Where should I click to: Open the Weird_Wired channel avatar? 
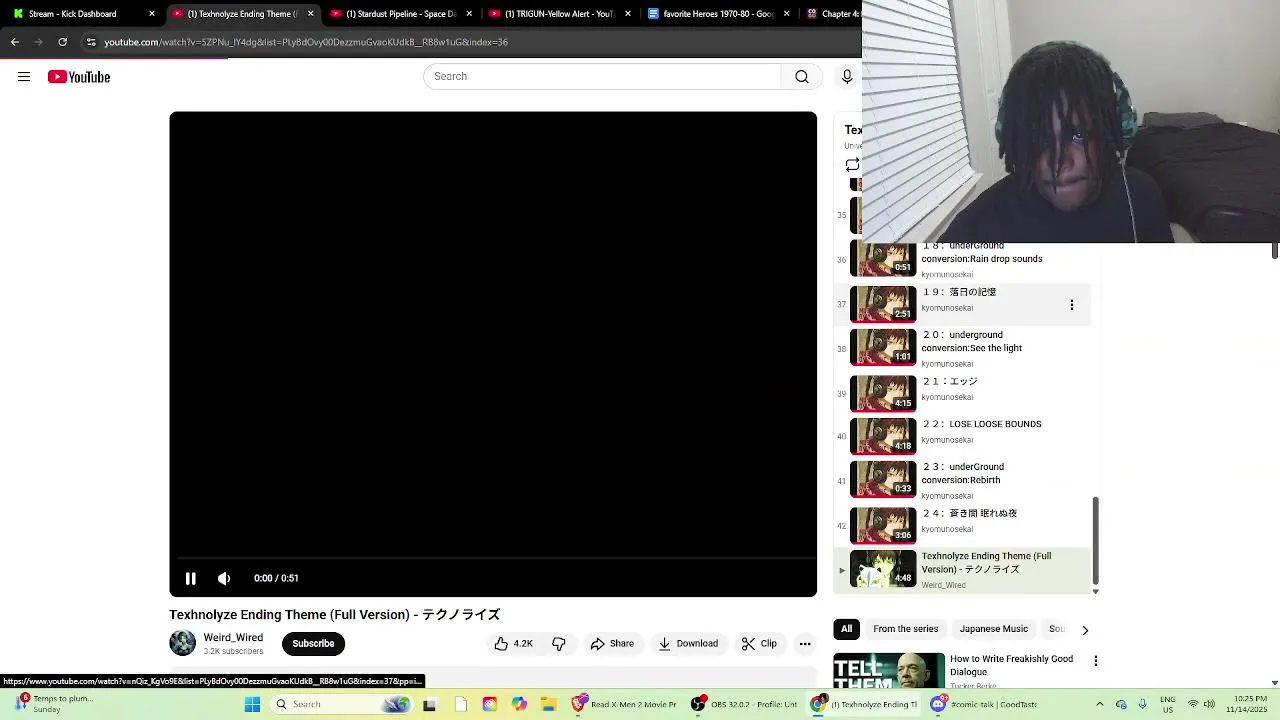point(183,643)
